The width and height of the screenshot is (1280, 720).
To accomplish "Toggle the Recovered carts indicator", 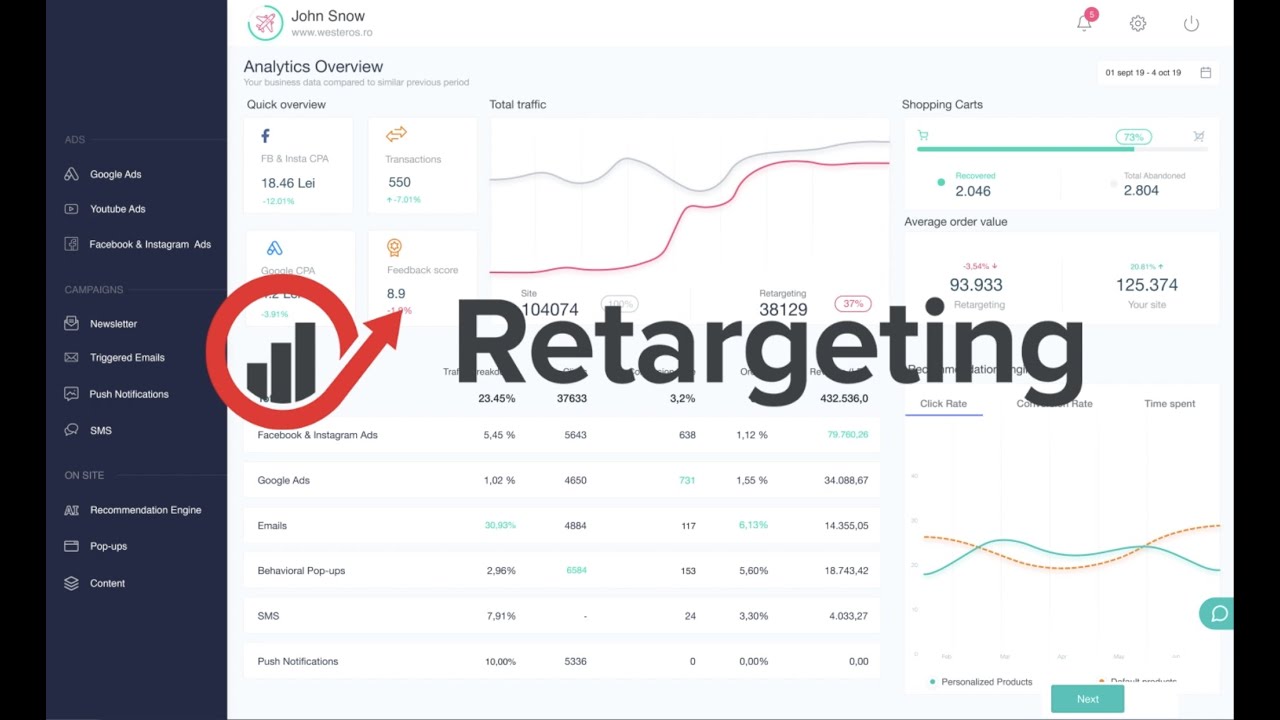I will [941, 183].
